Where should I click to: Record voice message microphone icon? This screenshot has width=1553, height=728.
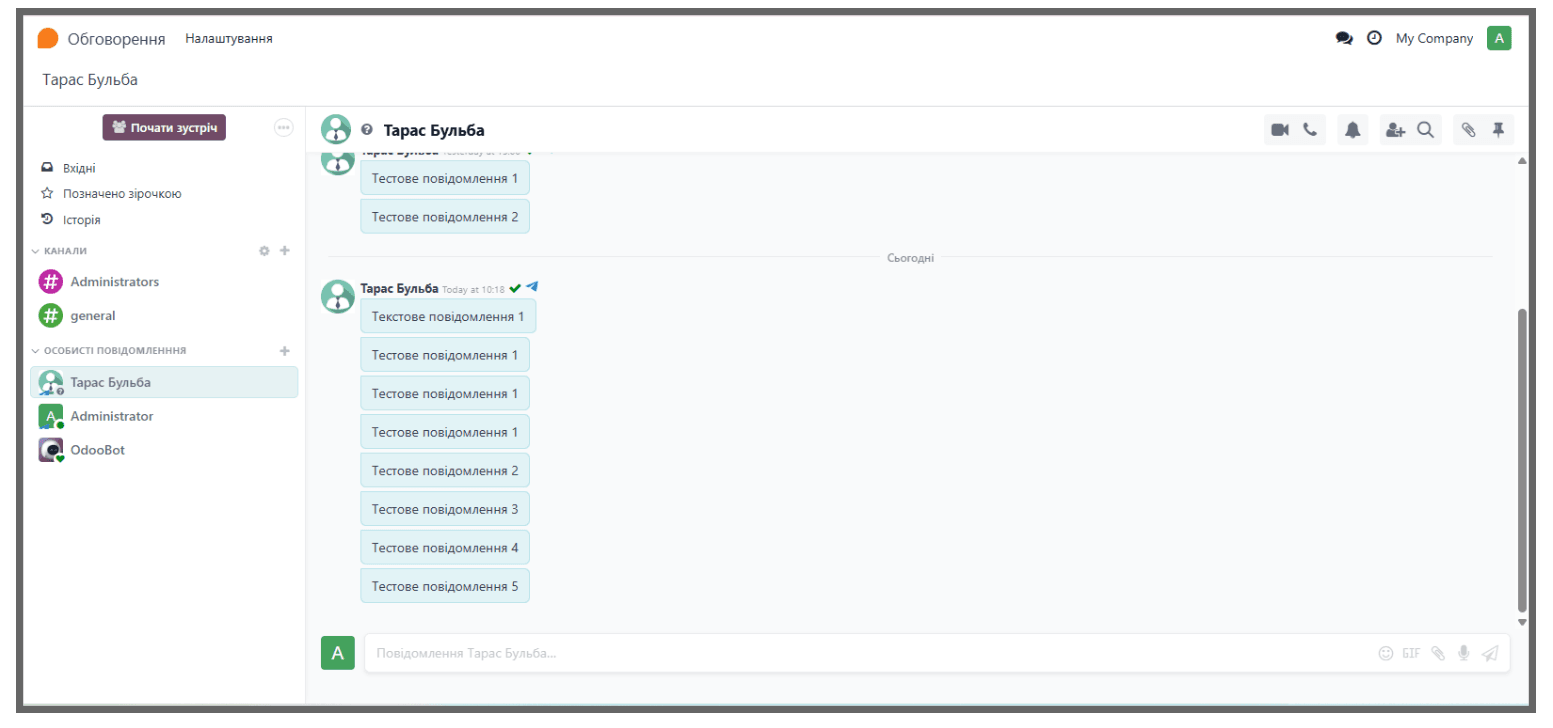pyautogui.click(x=1463, y=653)
